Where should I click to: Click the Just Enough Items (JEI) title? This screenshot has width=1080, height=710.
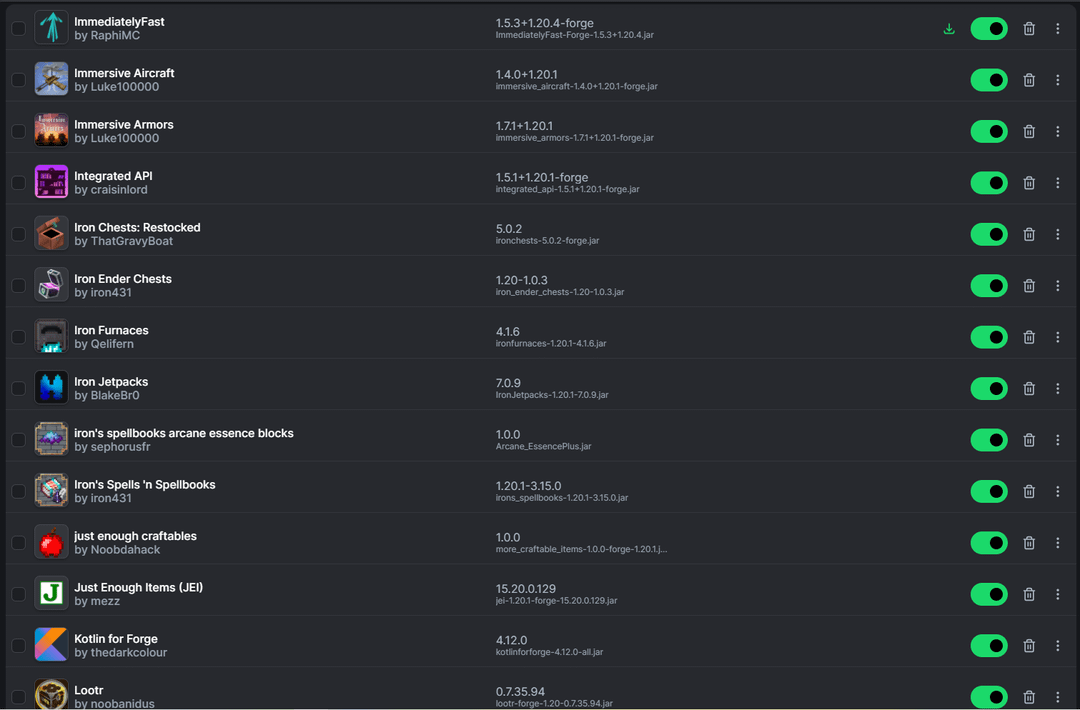tap(138, 587)
